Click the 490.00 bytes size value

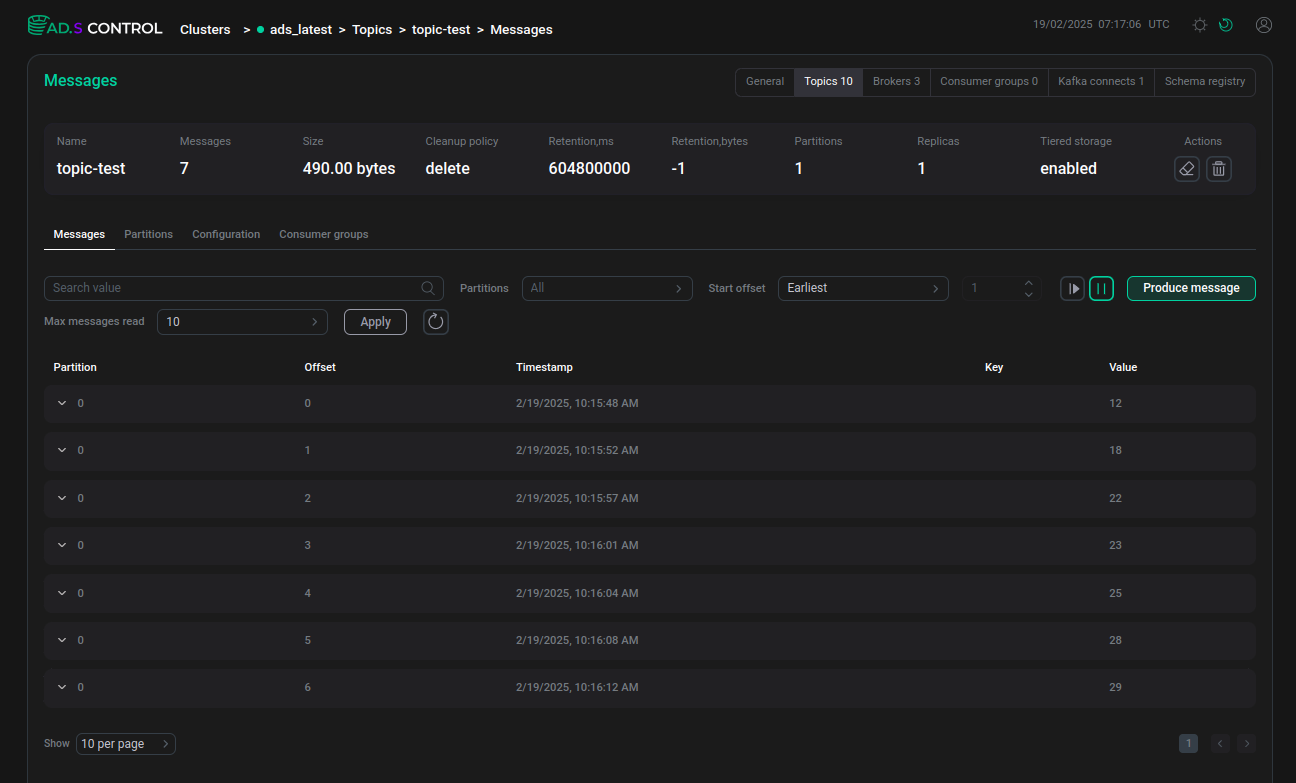[349, 169]
